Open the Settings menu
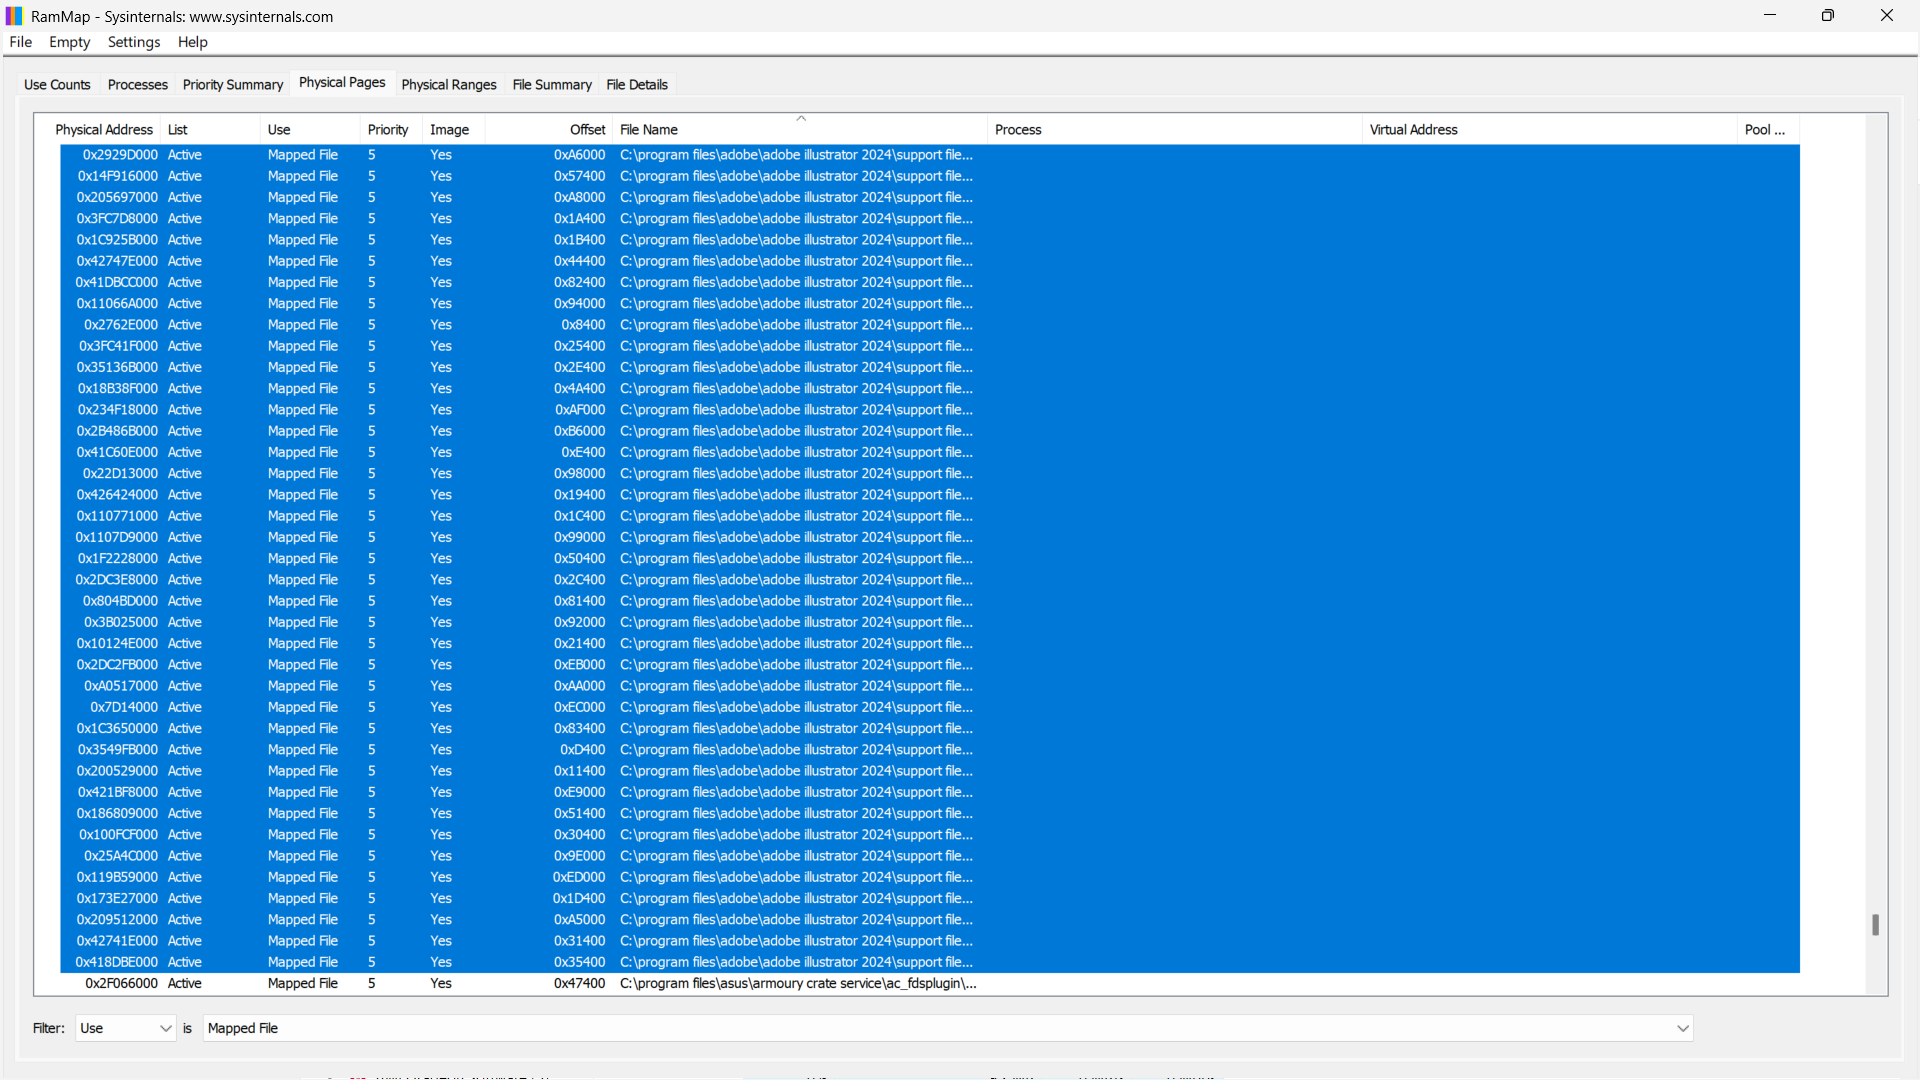 click(133, 42)
